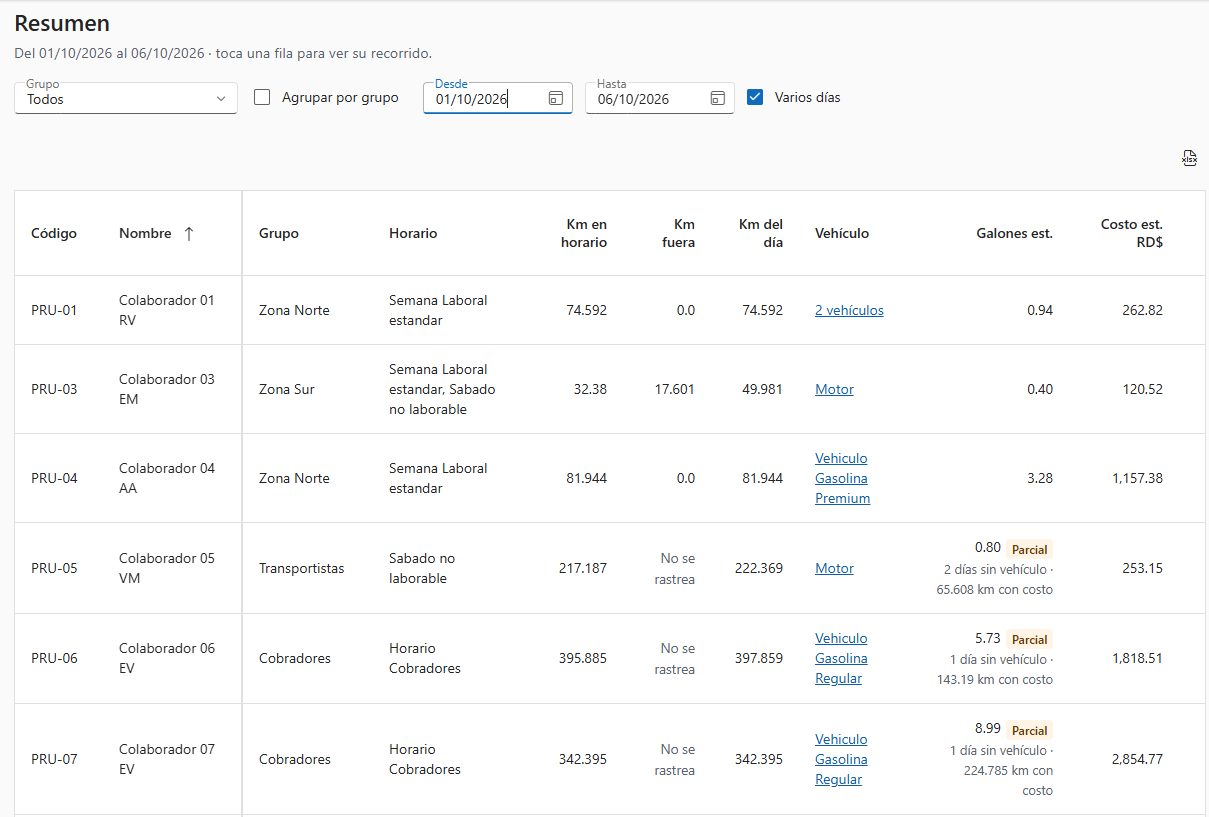
Task: Enable the Agrupar por grupo checkbox
Action: tap(262, 97)
